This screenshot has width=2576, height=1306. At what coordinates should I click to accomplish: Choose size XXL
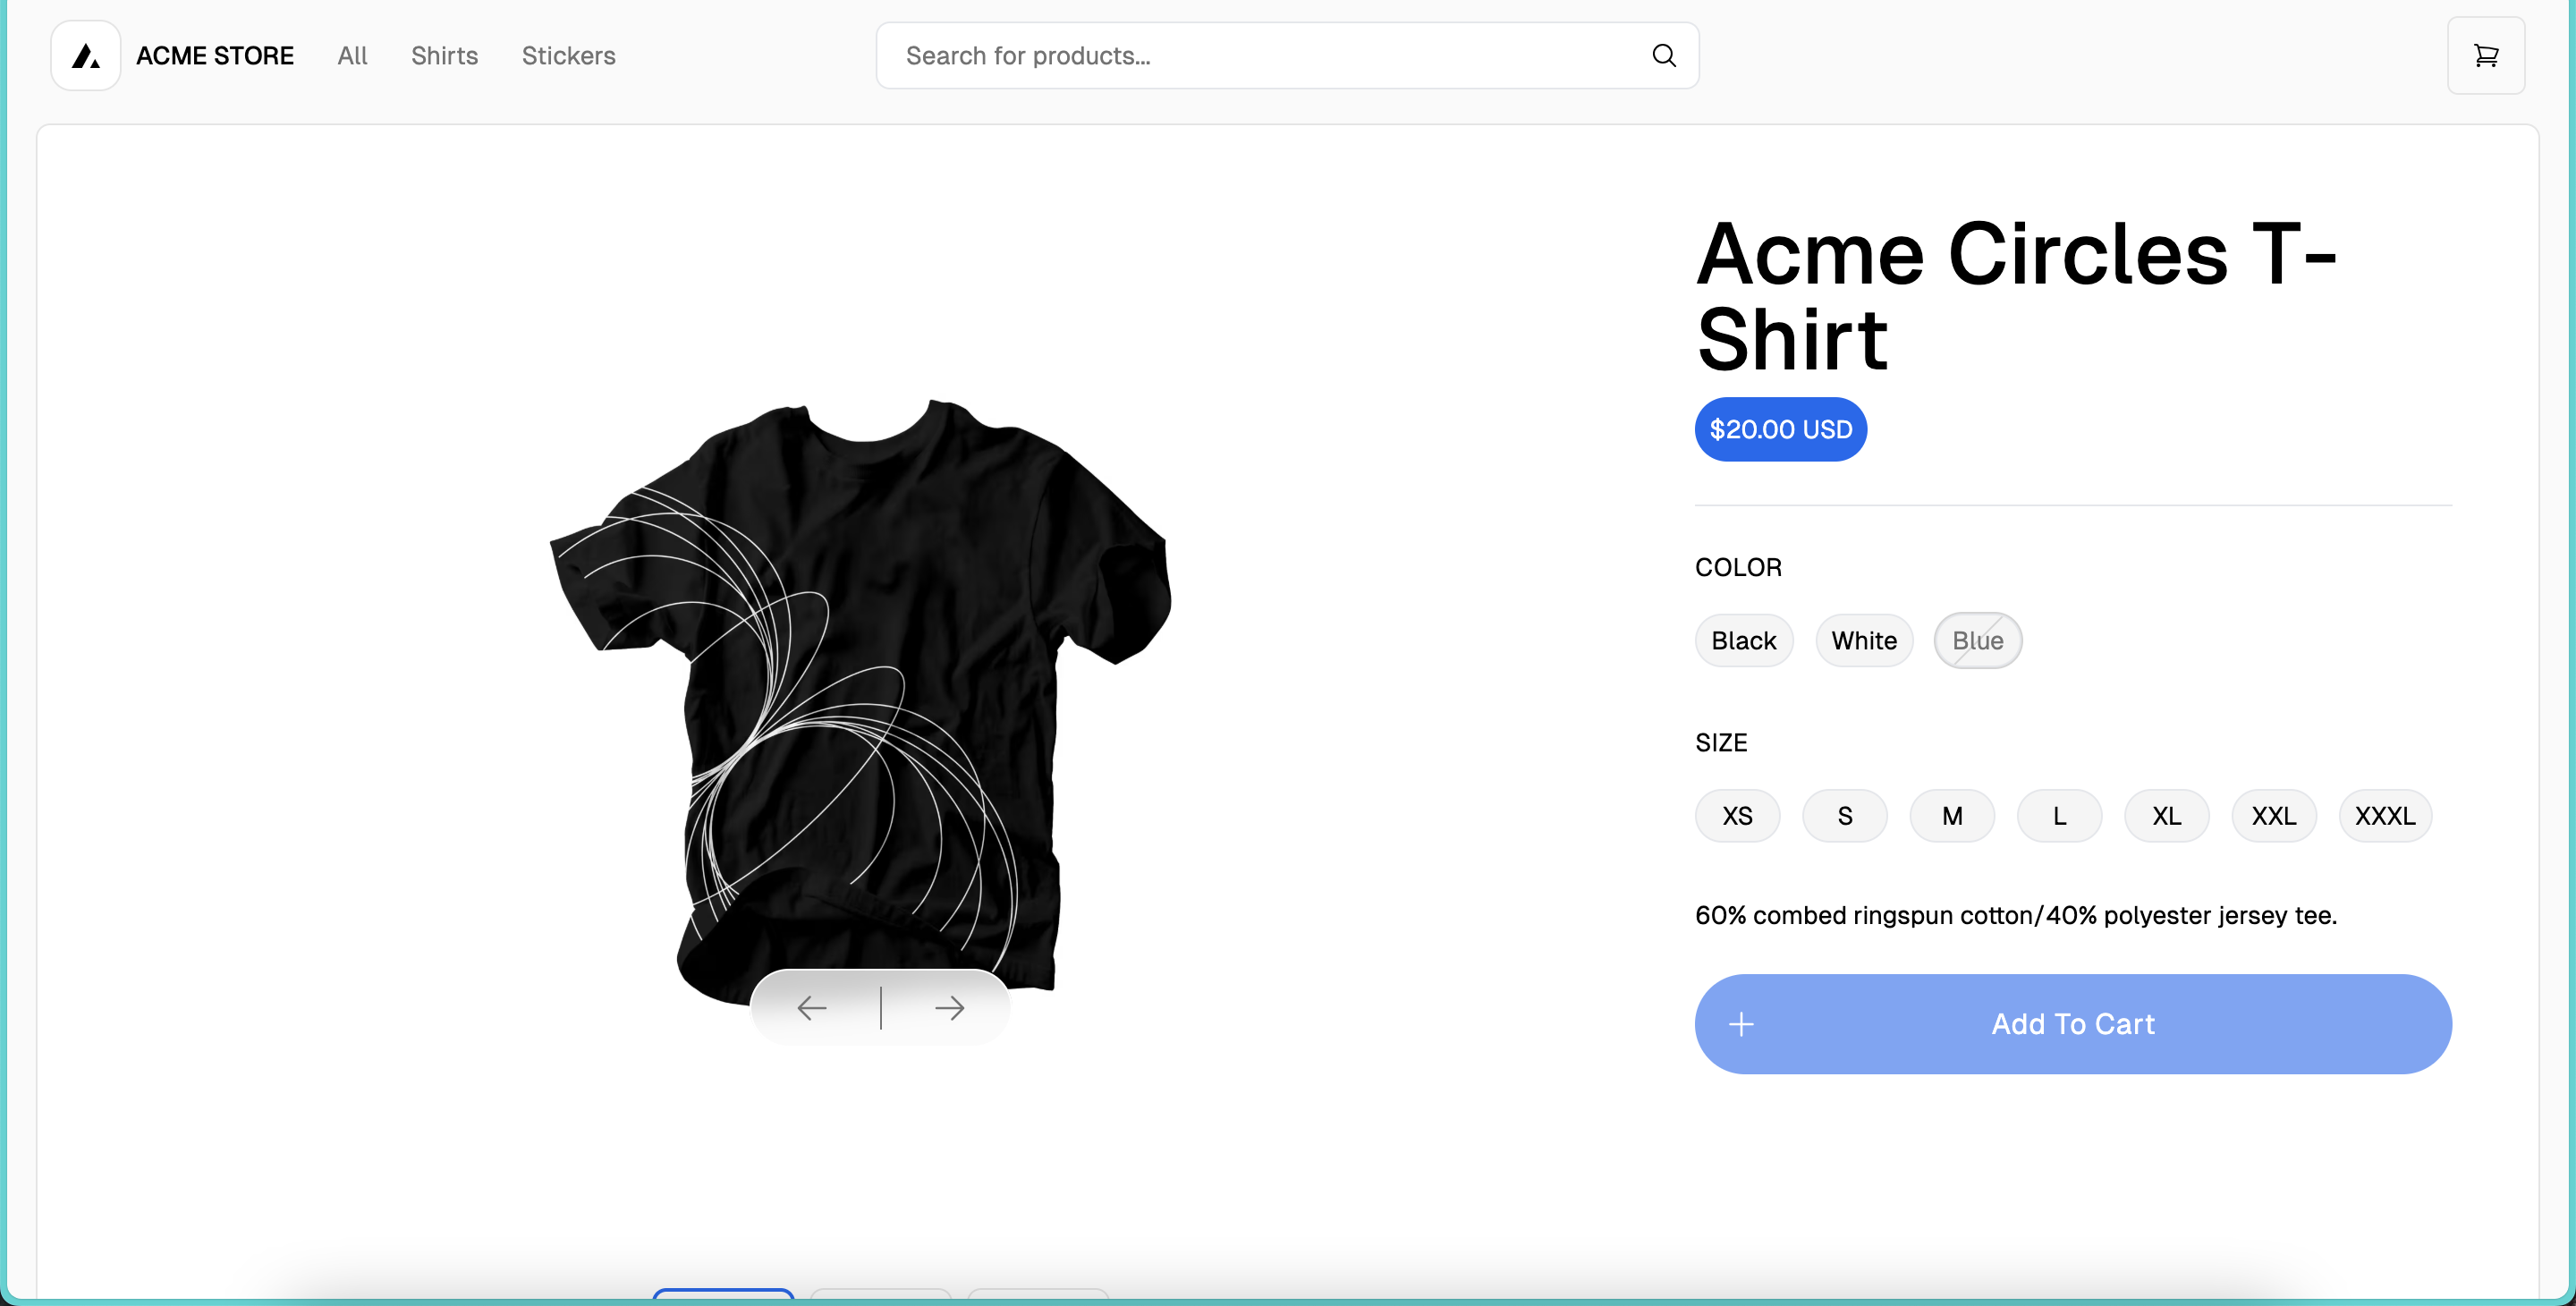2274,816
